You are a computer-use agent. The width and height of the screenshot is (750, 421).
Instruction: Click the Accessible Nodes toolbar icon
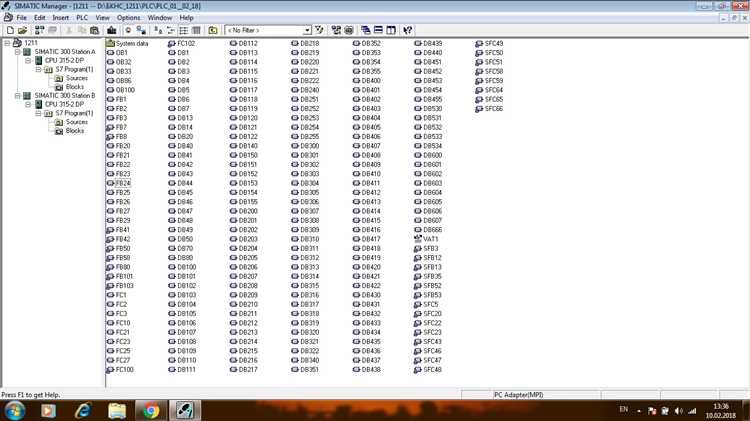tap(40, 30)
